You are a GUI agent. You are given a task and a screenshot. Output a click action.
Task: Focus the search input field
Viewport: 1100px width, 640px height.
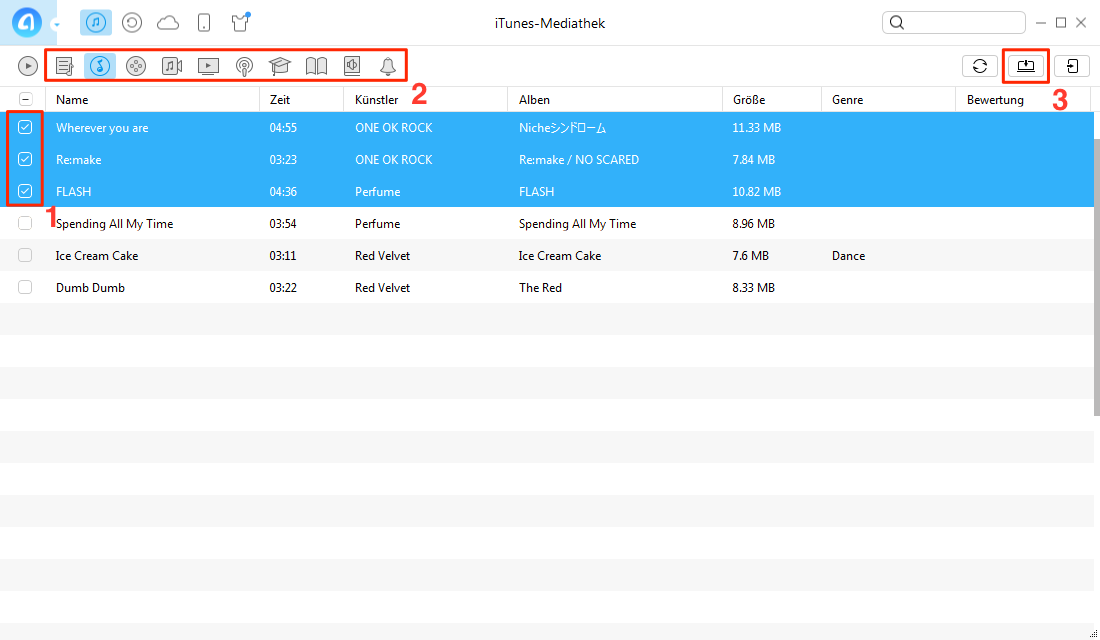(954, 22)
